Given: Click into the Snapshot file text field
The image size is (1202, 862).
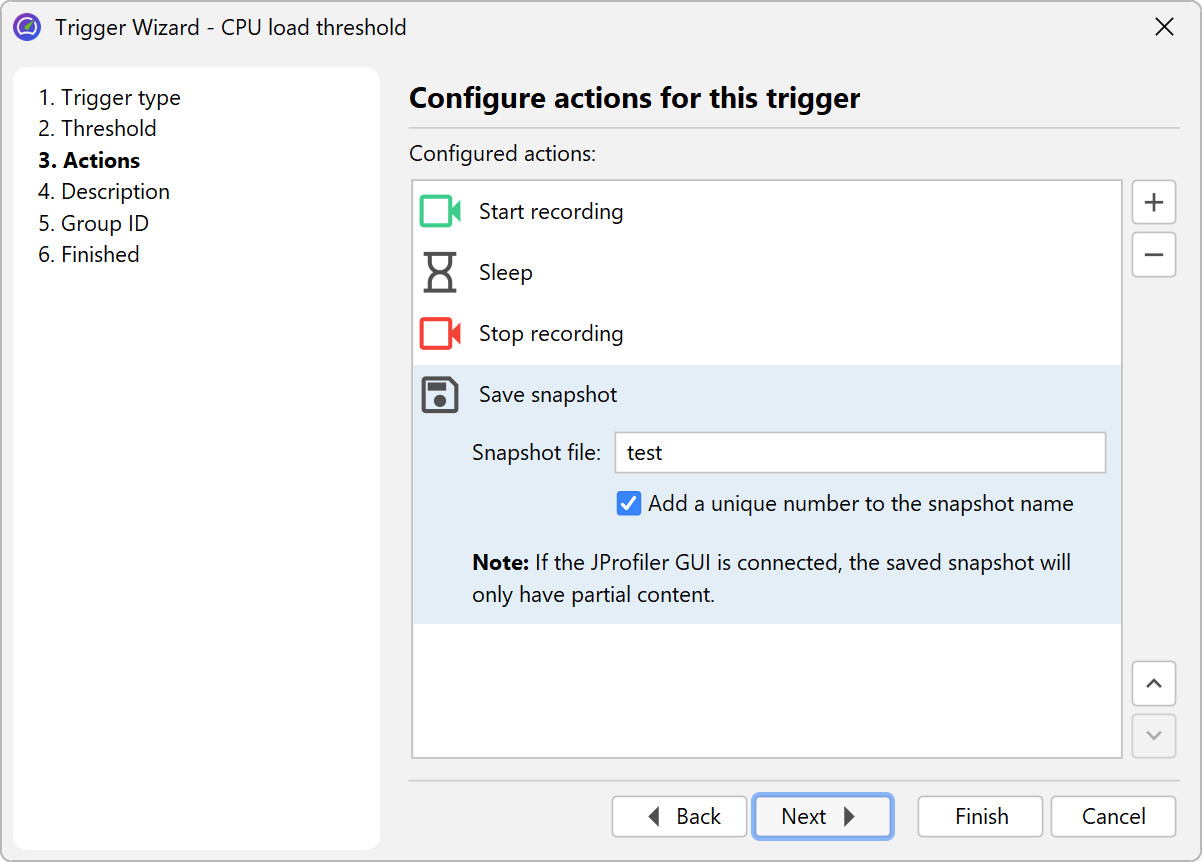Looking at the screenshot, I should pos(860,453).
